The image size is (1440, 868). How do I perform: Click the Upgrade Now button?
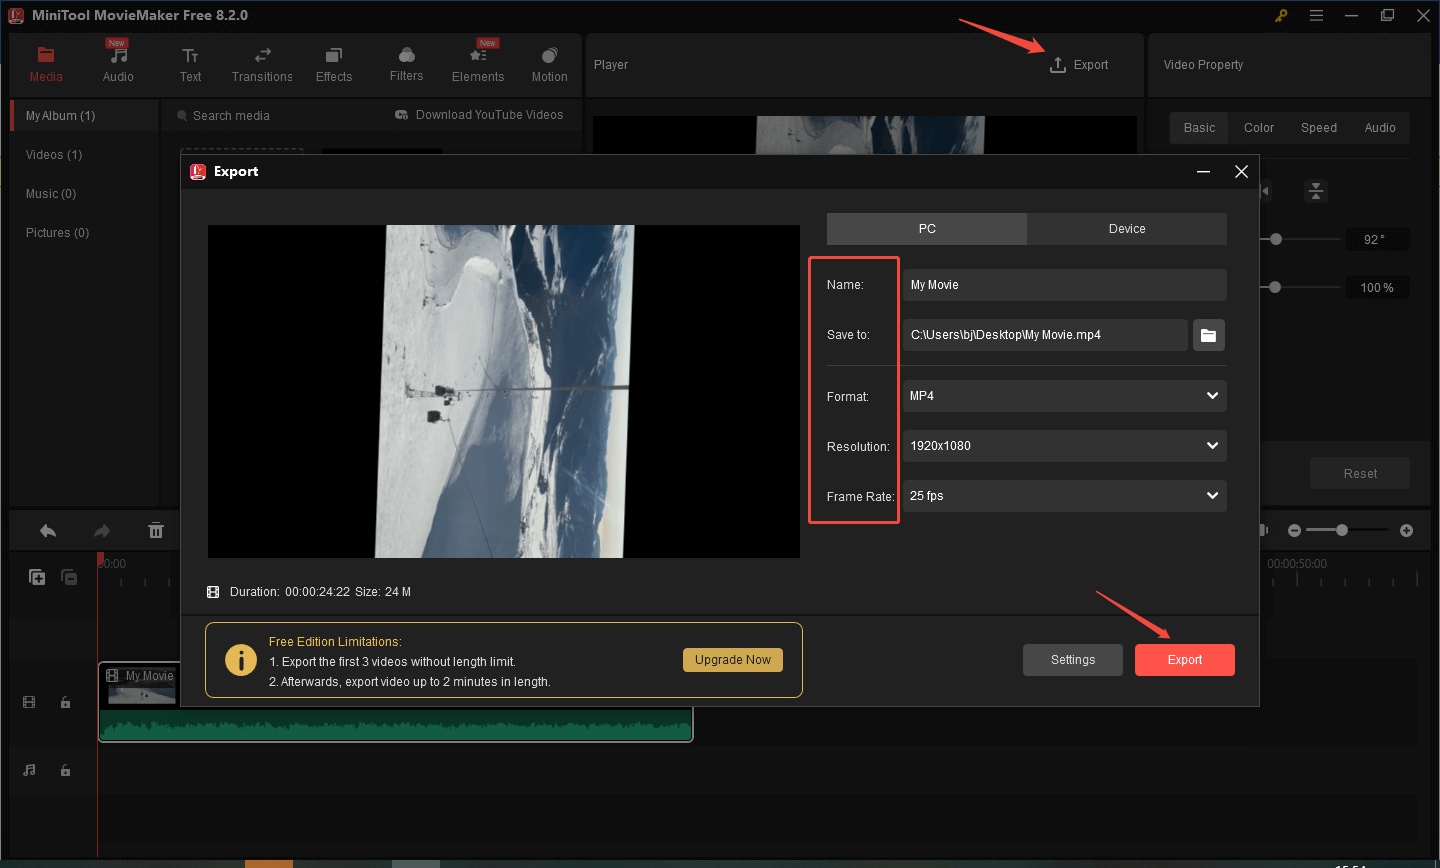(x=733, y=660)
